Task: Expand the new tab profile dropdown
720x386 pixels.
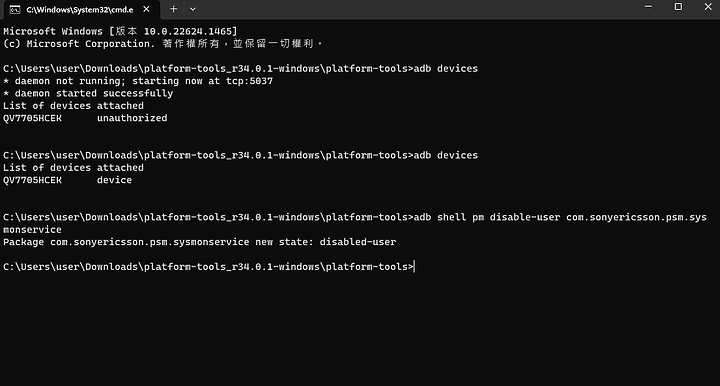Action: click(193, 9)
